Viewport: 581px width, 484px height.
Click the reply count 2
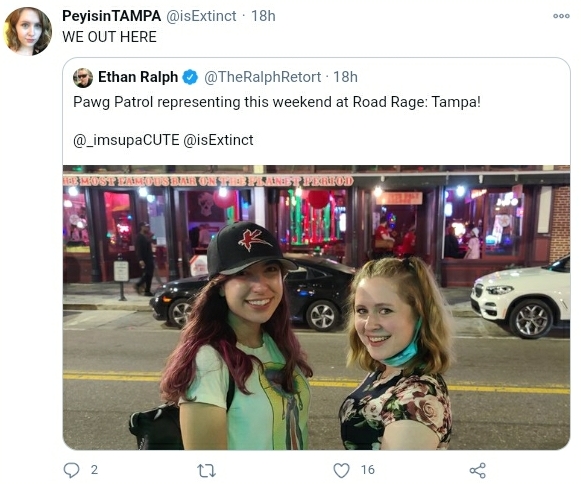pyautogui.click(x=94, y=470)
